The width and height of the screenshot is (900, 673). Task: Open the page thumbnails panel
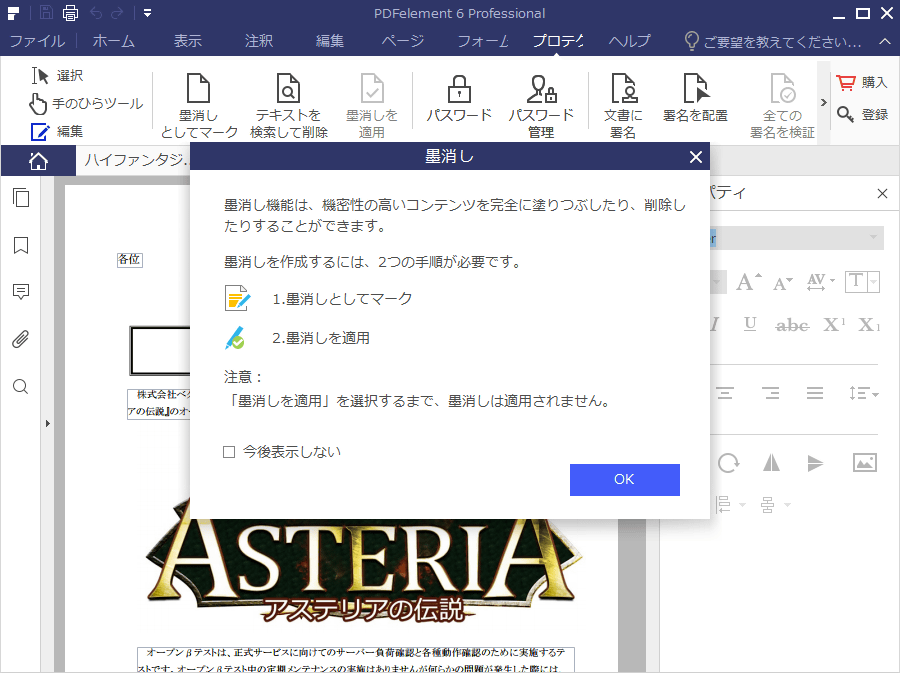pyautogui.click(x=21, y=198)
